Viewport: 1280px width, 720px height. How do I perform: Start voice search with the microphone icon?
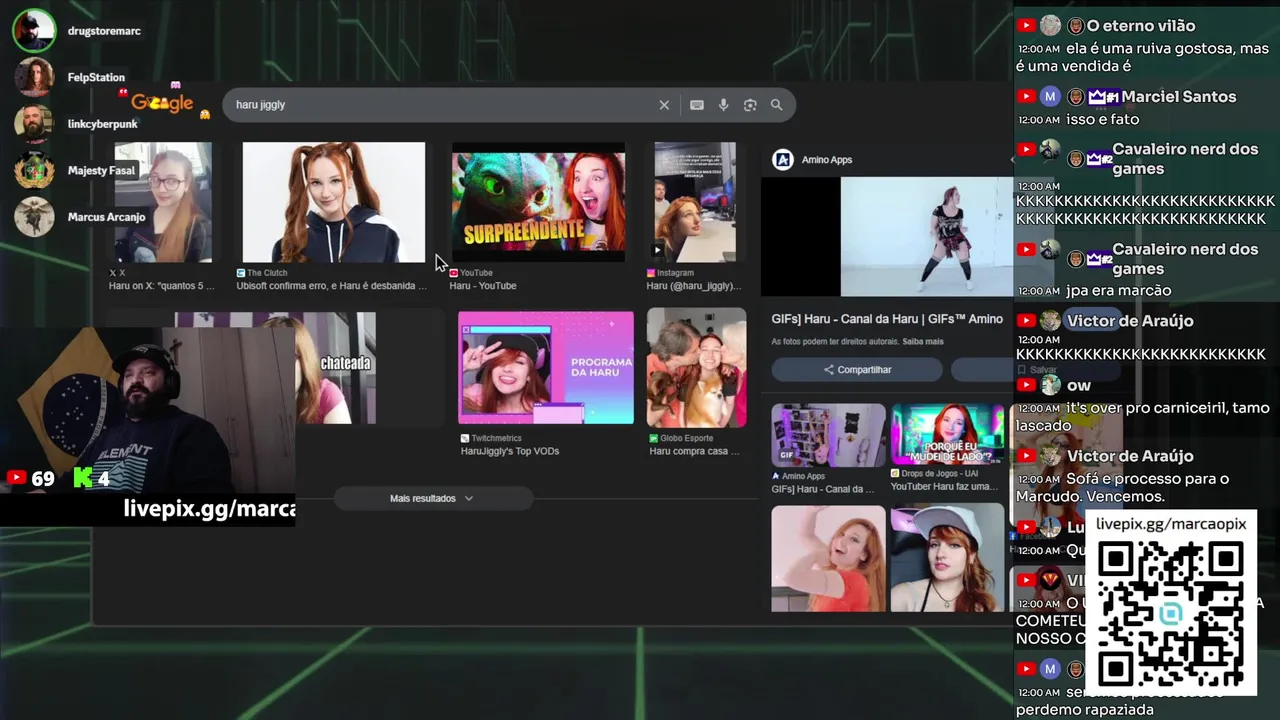[x=723, y=105]
